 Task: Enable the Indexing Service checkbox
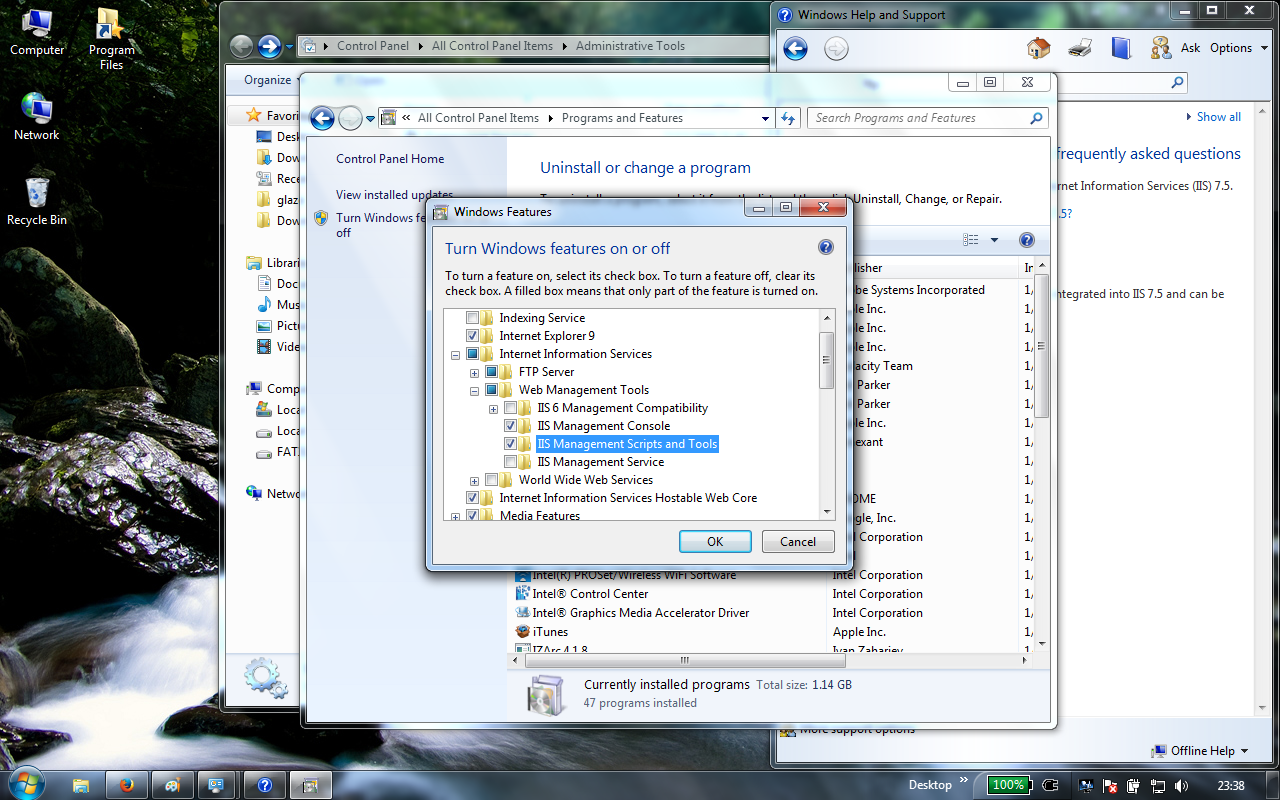pos(472,318)
